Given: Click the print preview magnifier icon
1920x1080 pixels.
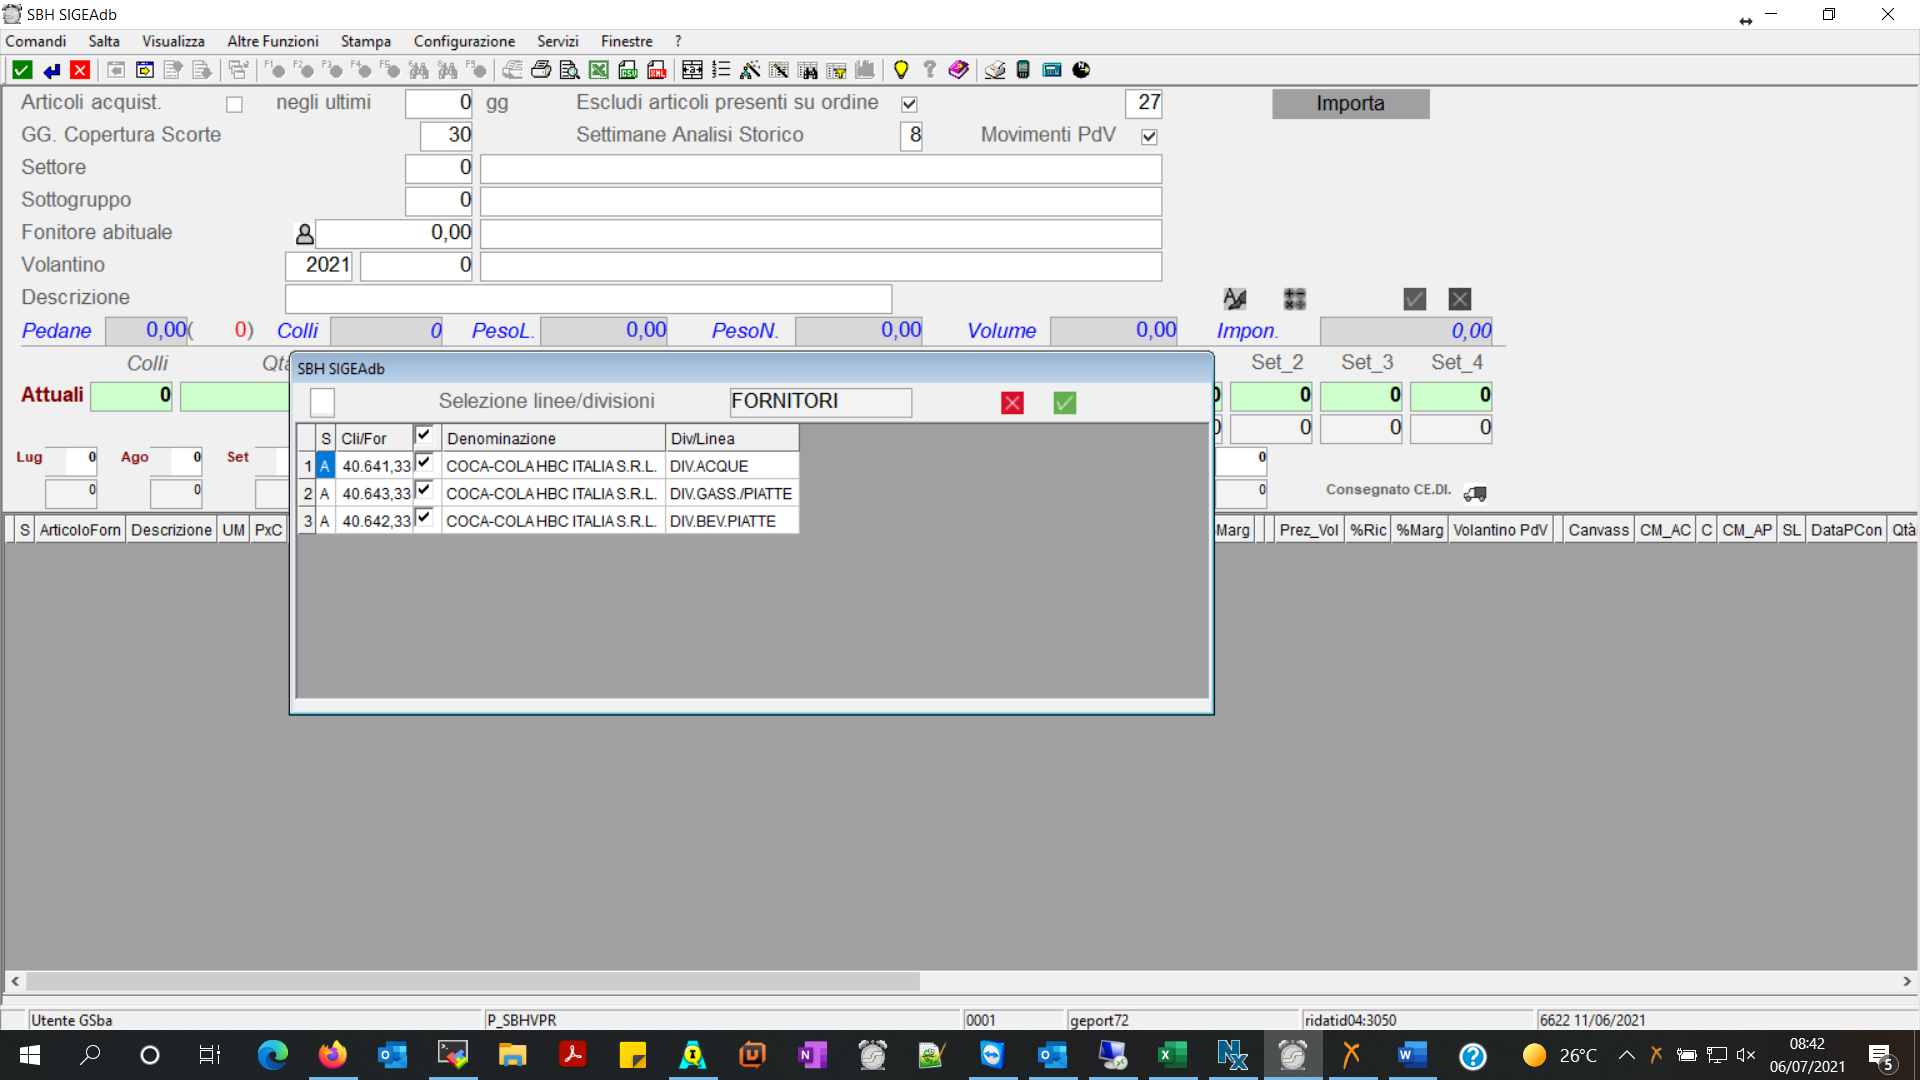Looking at the screenshot, I should (569, 70).
